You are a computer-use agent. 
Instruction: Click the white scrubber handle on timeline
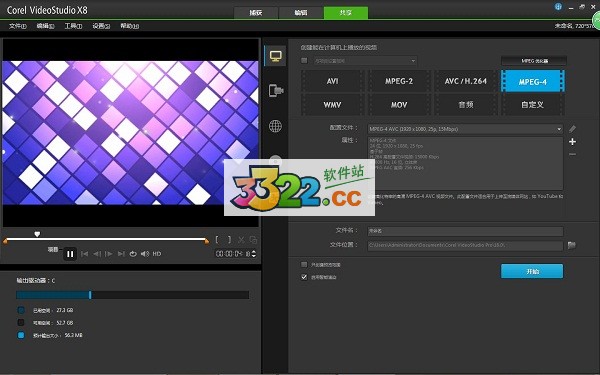point(37,234)
